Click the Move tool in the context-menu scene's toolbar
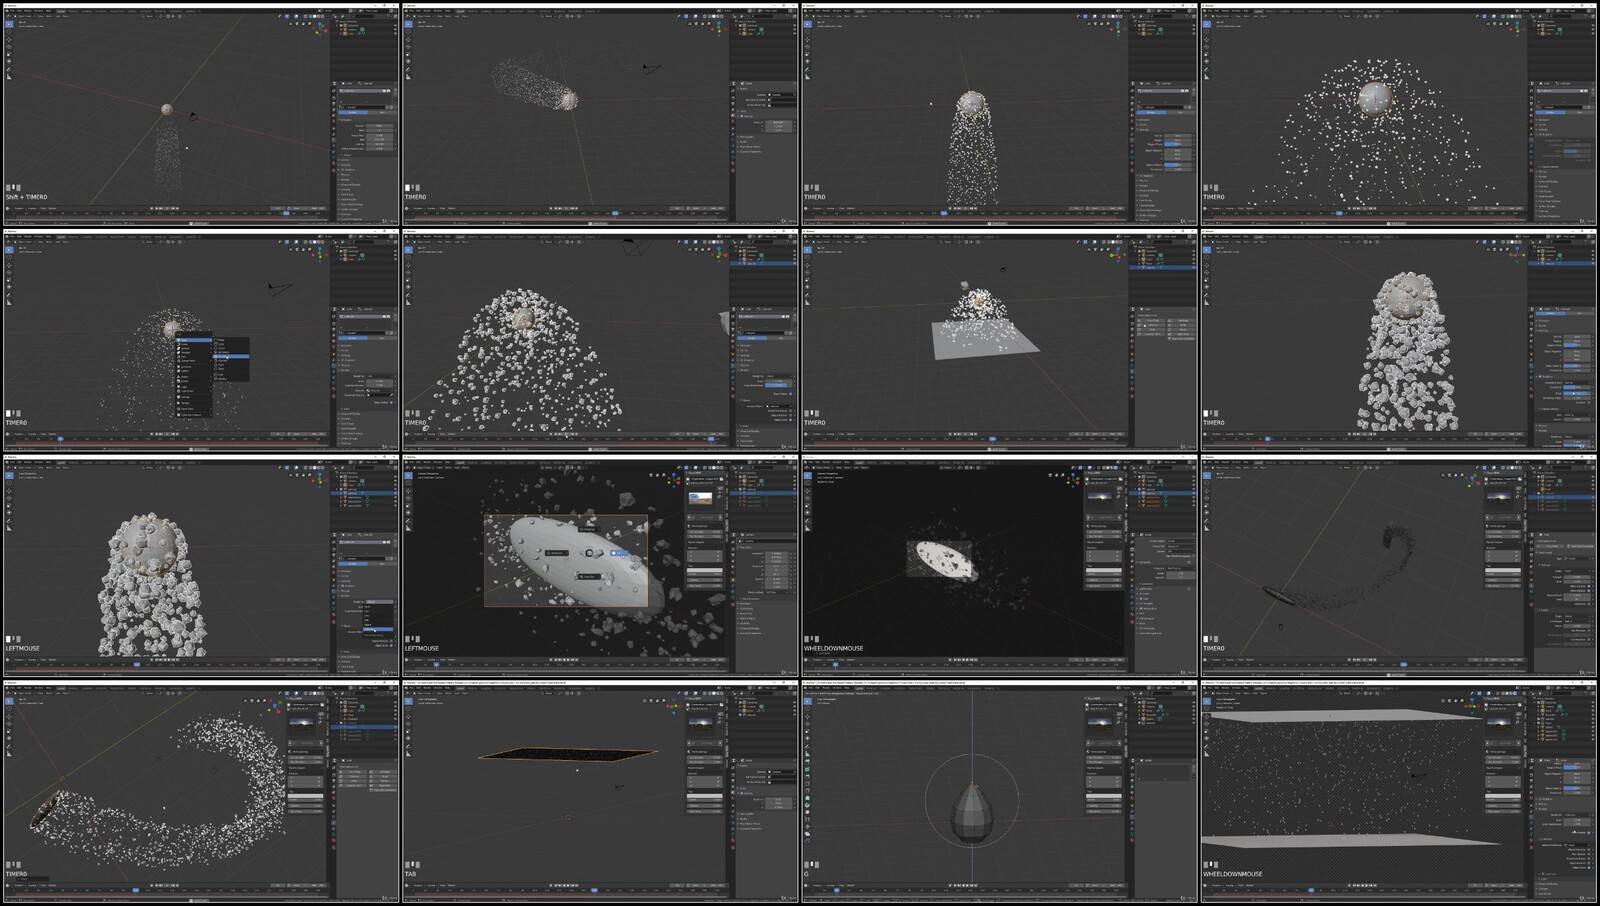The height and width of the screenshot is (906, 1600). click(x=9, y=265)
